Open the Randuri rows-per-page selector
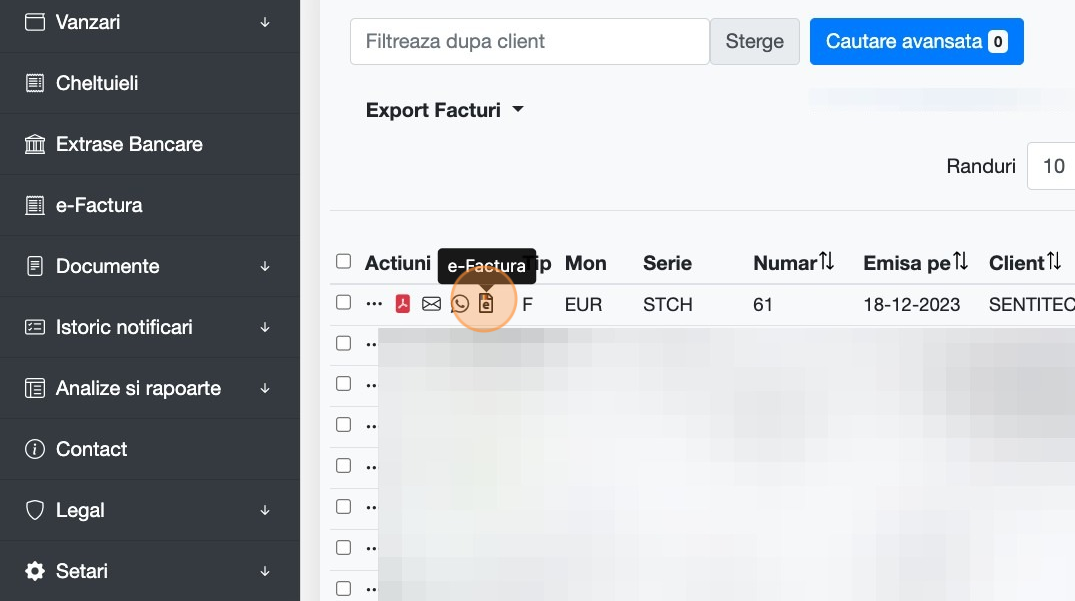Viewport: 1075px width, 601px height. point(1052,166)
